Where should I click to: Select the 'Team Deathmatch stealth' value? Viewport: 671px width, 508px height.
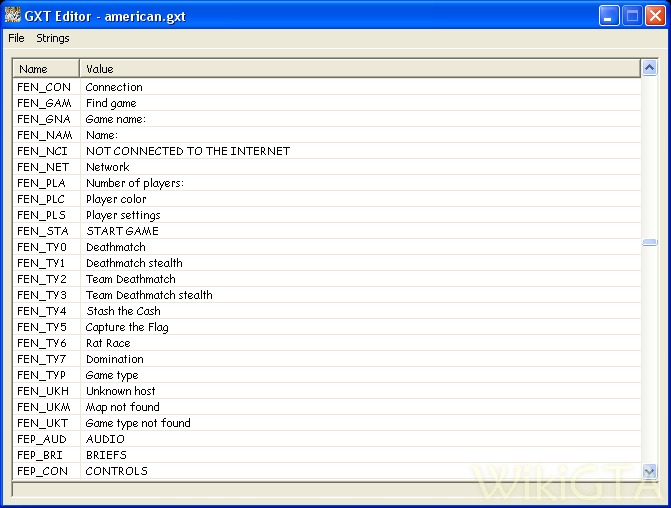coord(149,295)
